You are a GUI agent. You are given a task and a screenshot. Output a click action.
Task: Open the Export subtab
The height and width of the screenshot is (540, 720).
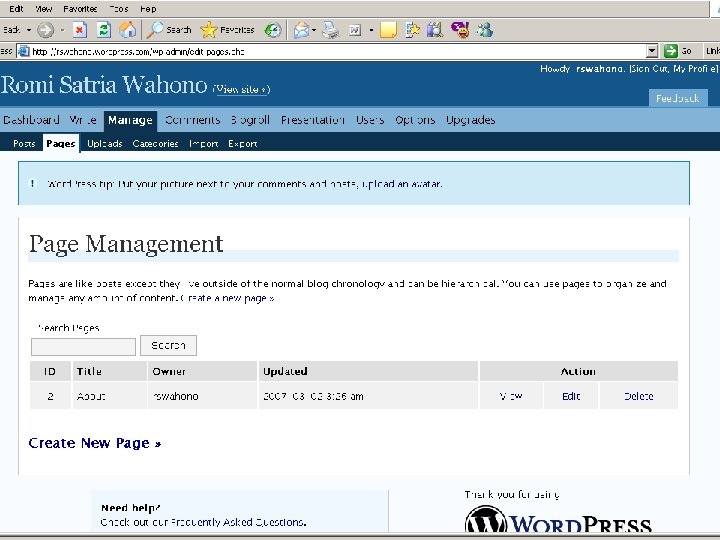pos(242,144)
